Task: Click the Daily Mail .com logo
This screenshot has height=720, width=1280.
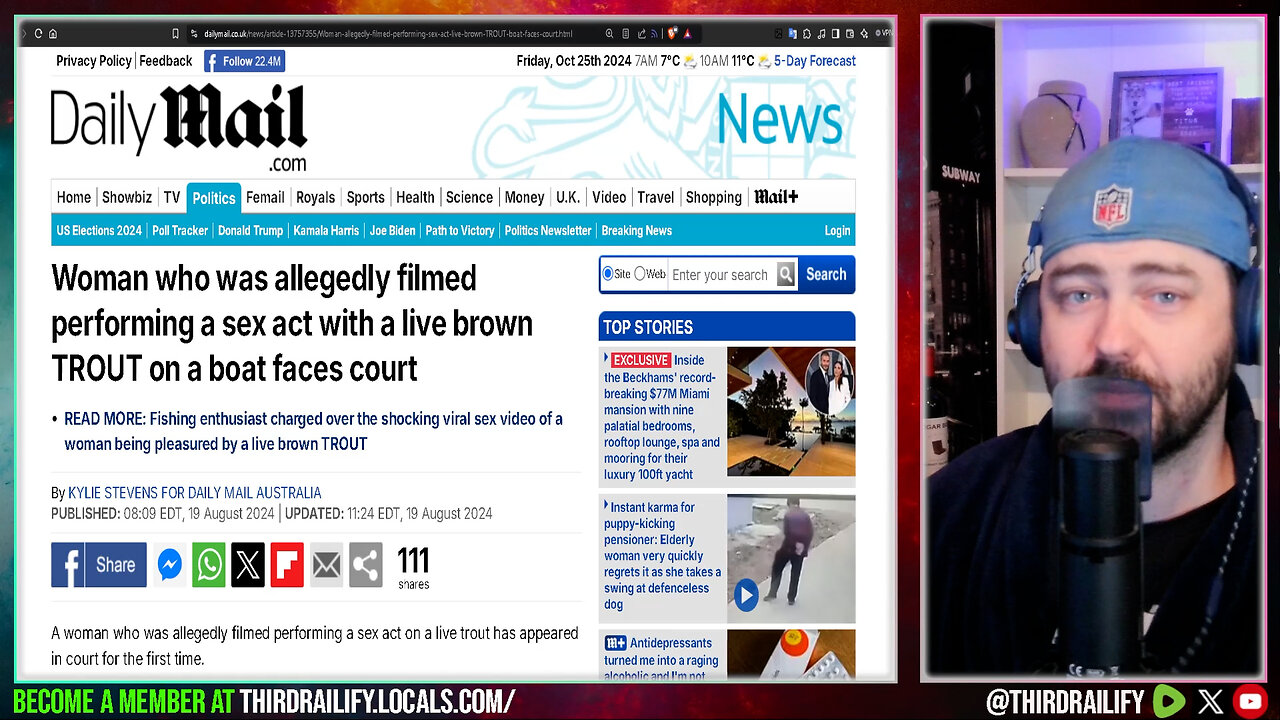Action: coord(179,127)
